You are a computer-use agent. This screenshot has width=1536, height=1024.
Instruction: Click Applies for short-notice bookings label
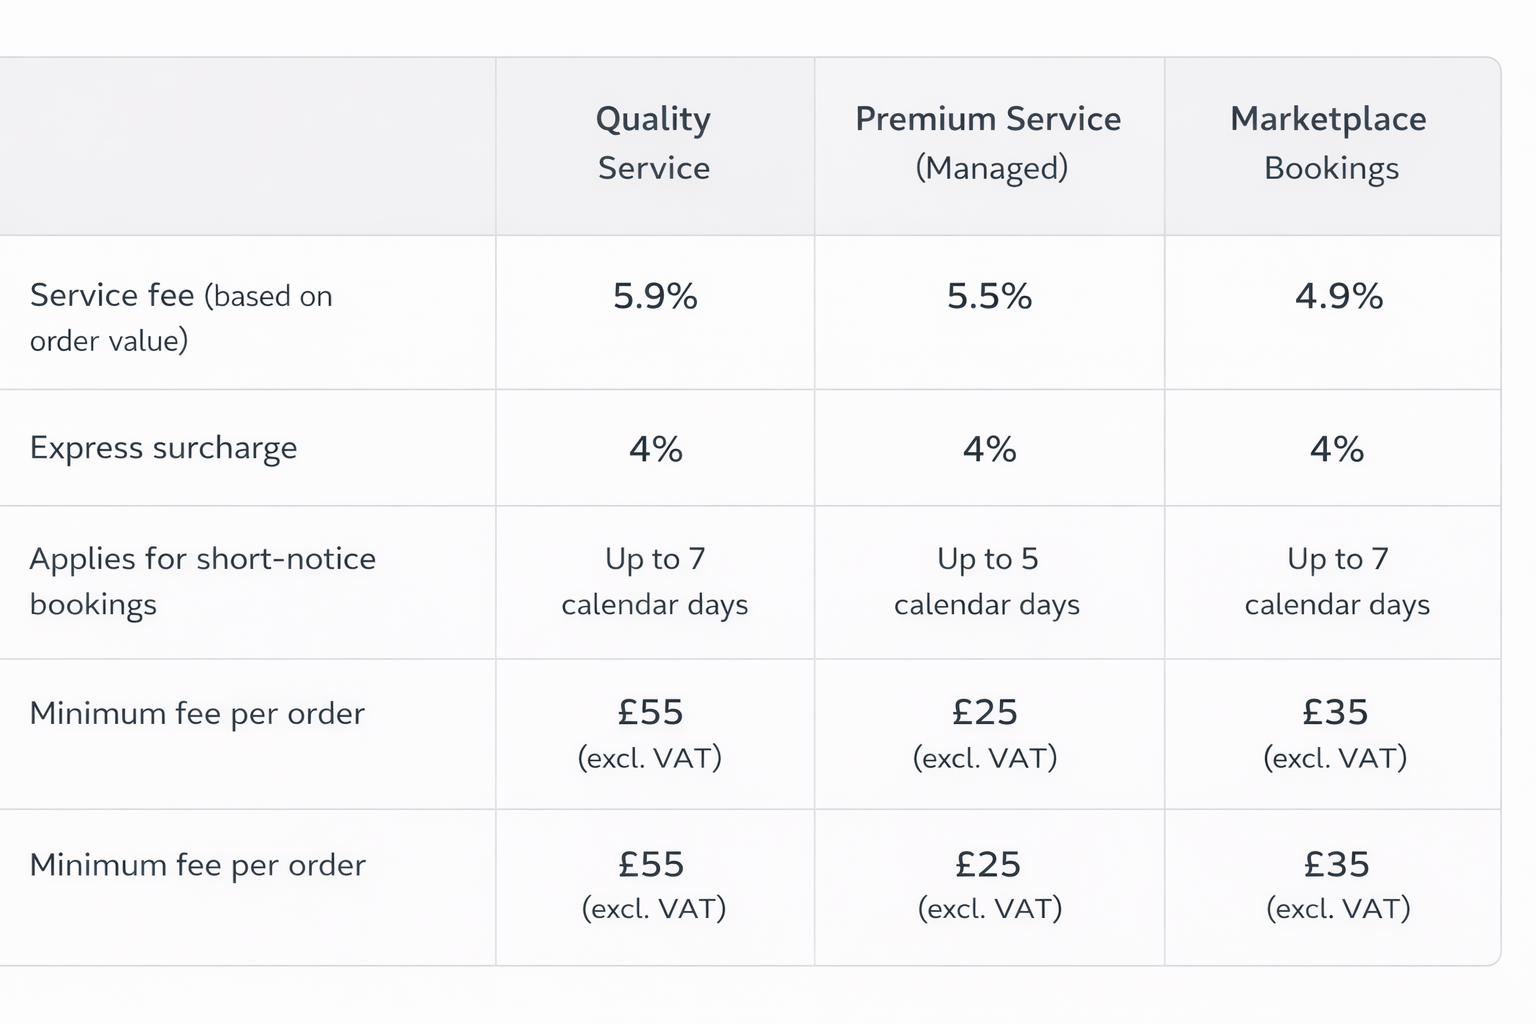203,581
